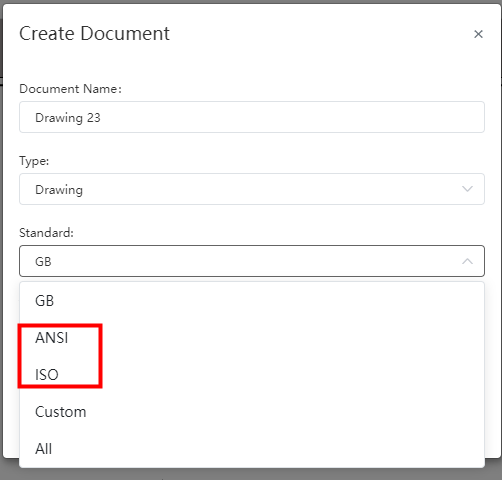Viewport: 502px width, 480px height.
Task: Collapse the Standard list via up chevron
Action: (x=467, y=261)
